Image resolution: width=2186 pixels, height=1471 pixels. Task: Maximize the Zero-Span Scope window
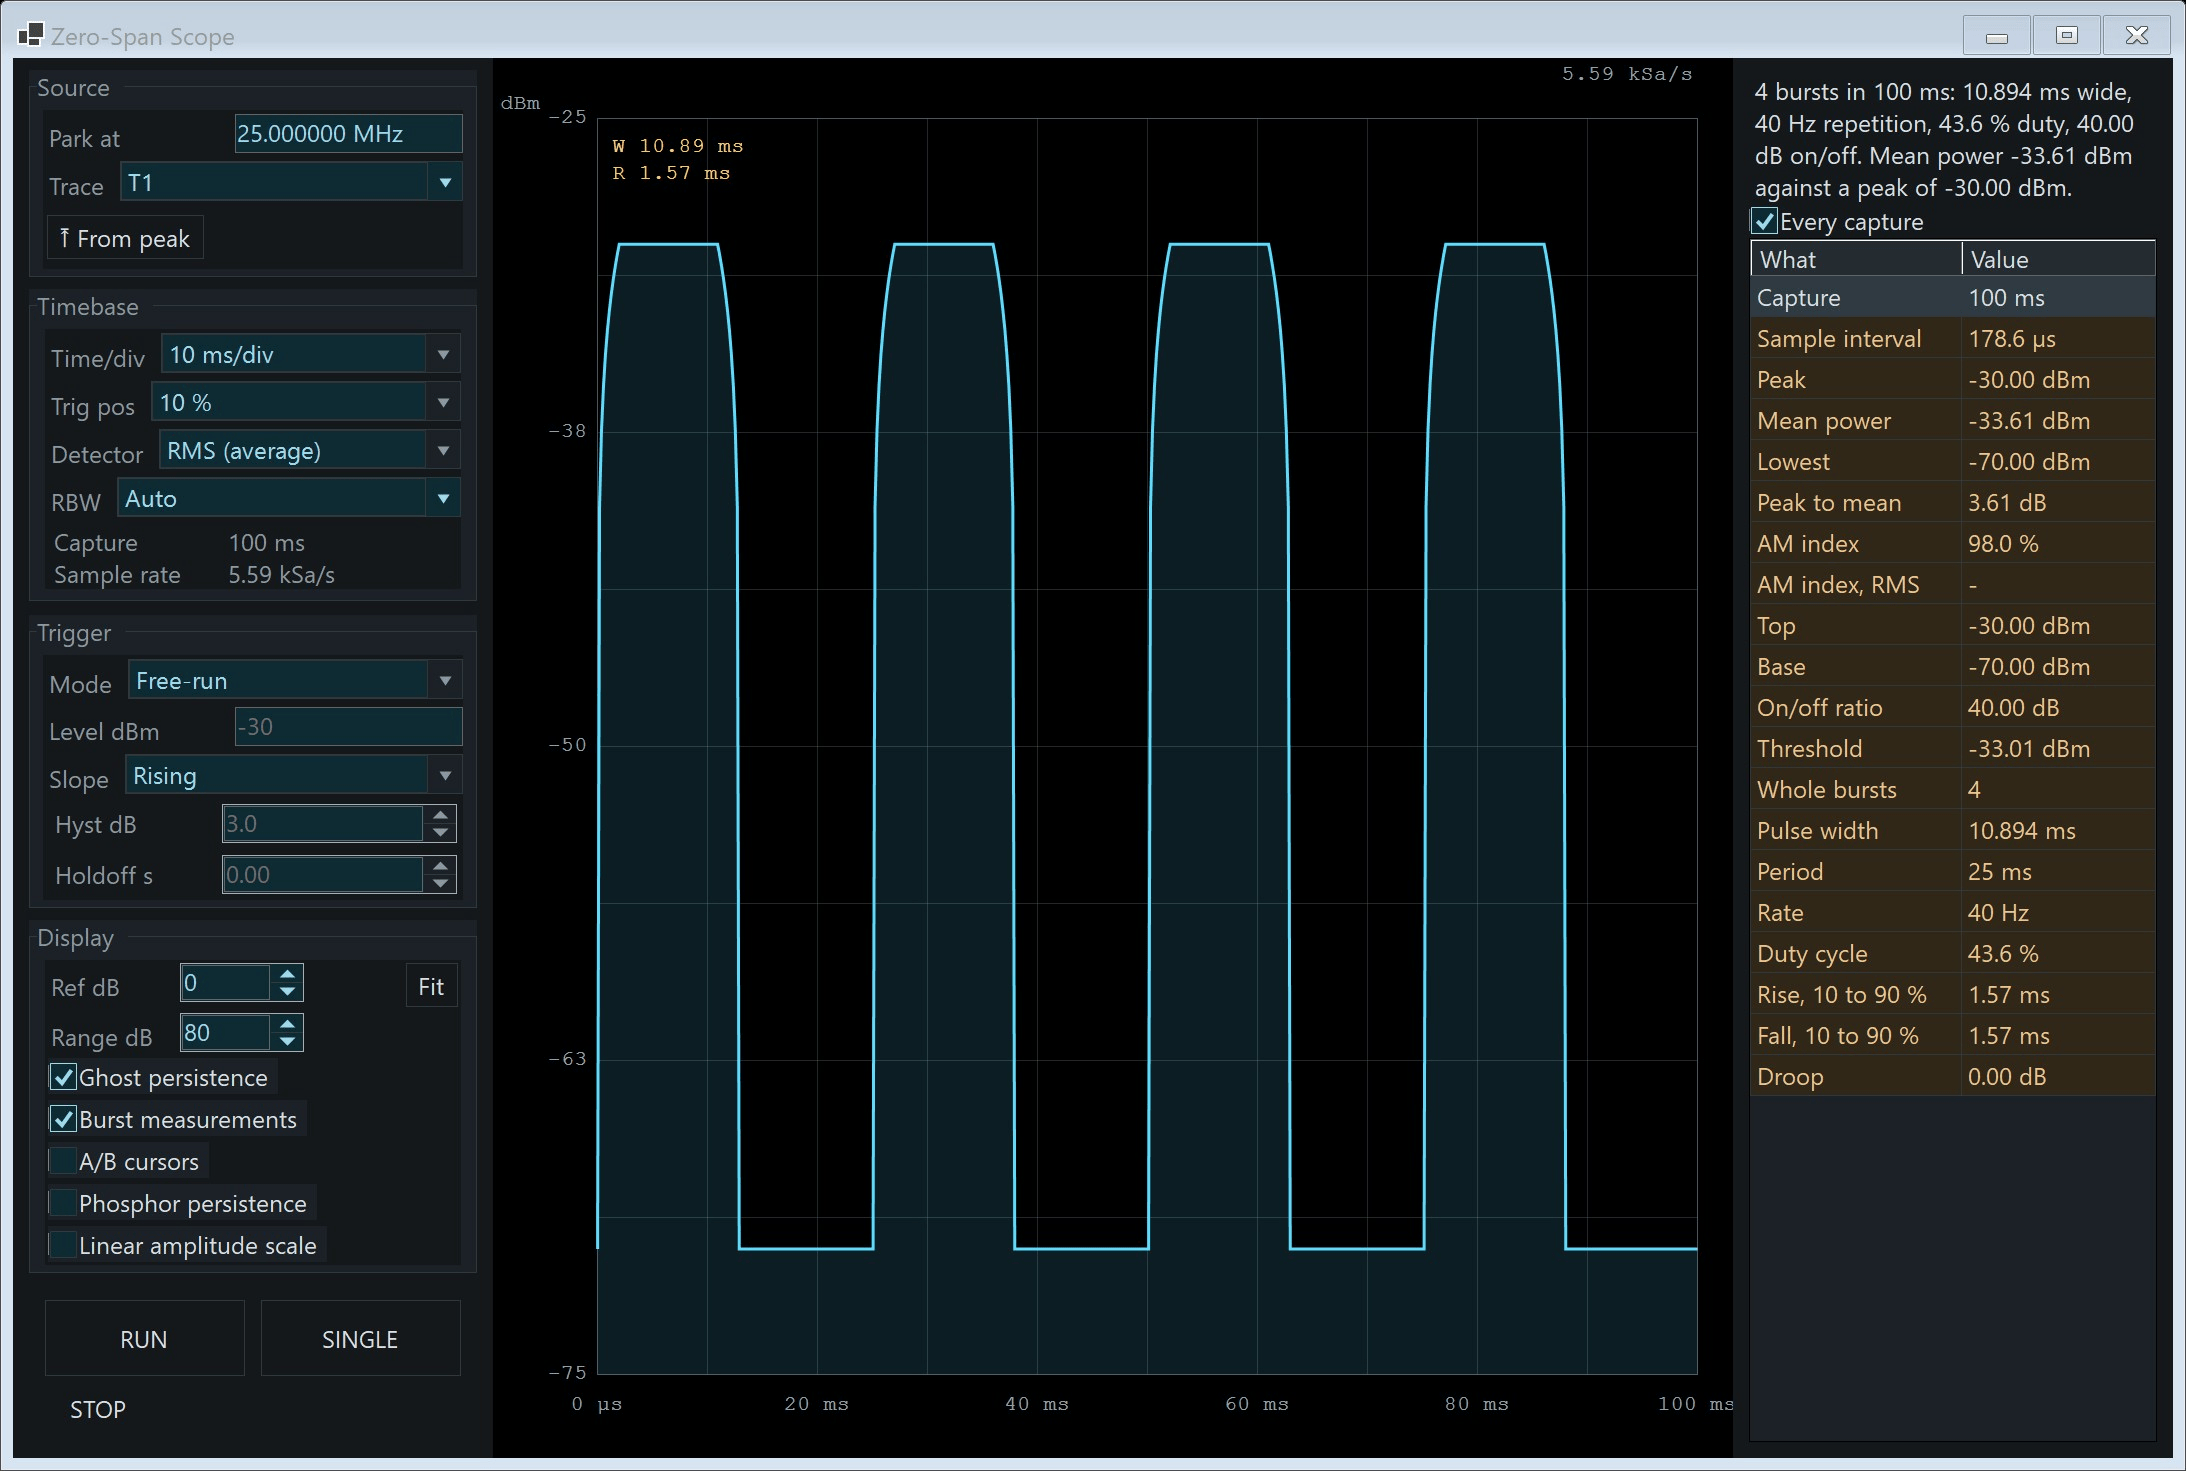click(2066, 36)
